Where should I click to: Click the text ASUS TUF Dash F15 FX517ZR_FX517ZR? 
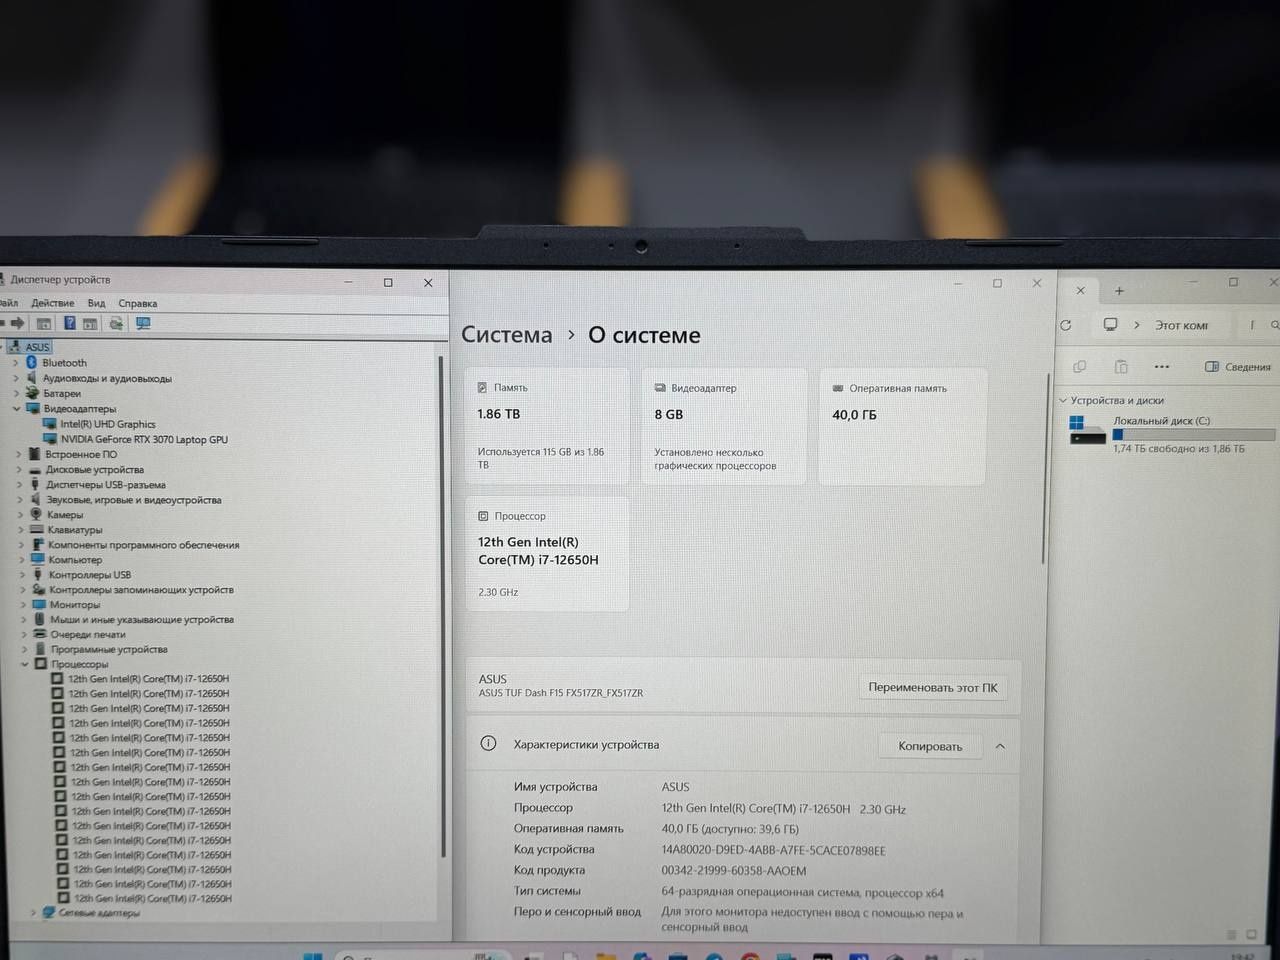(560, 693)
